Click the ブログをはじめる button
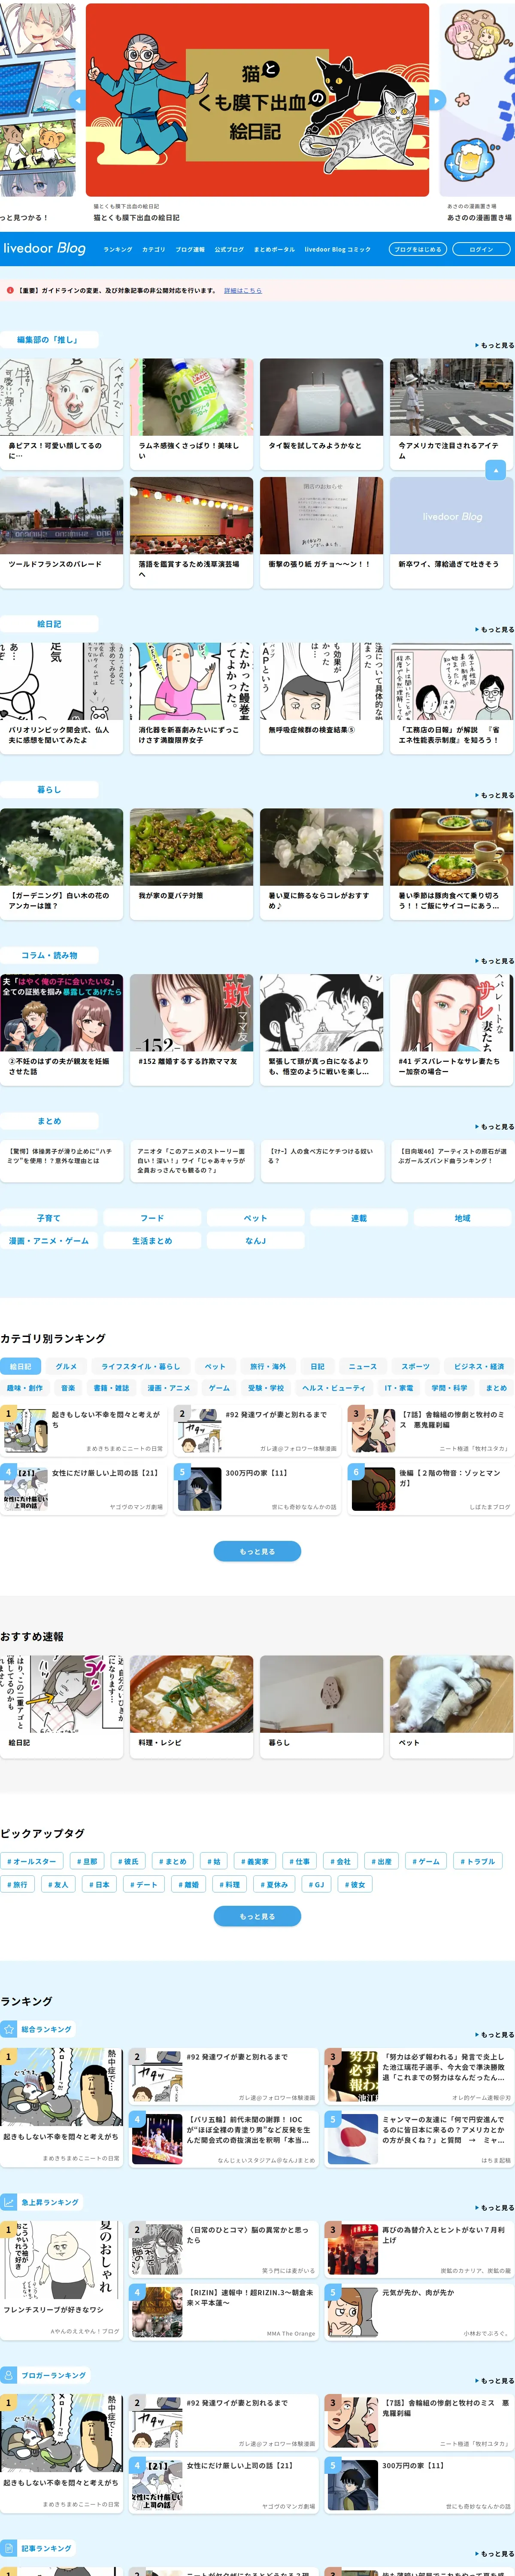The width and height of the screenshot is (515, 2576). coord(418,249)
